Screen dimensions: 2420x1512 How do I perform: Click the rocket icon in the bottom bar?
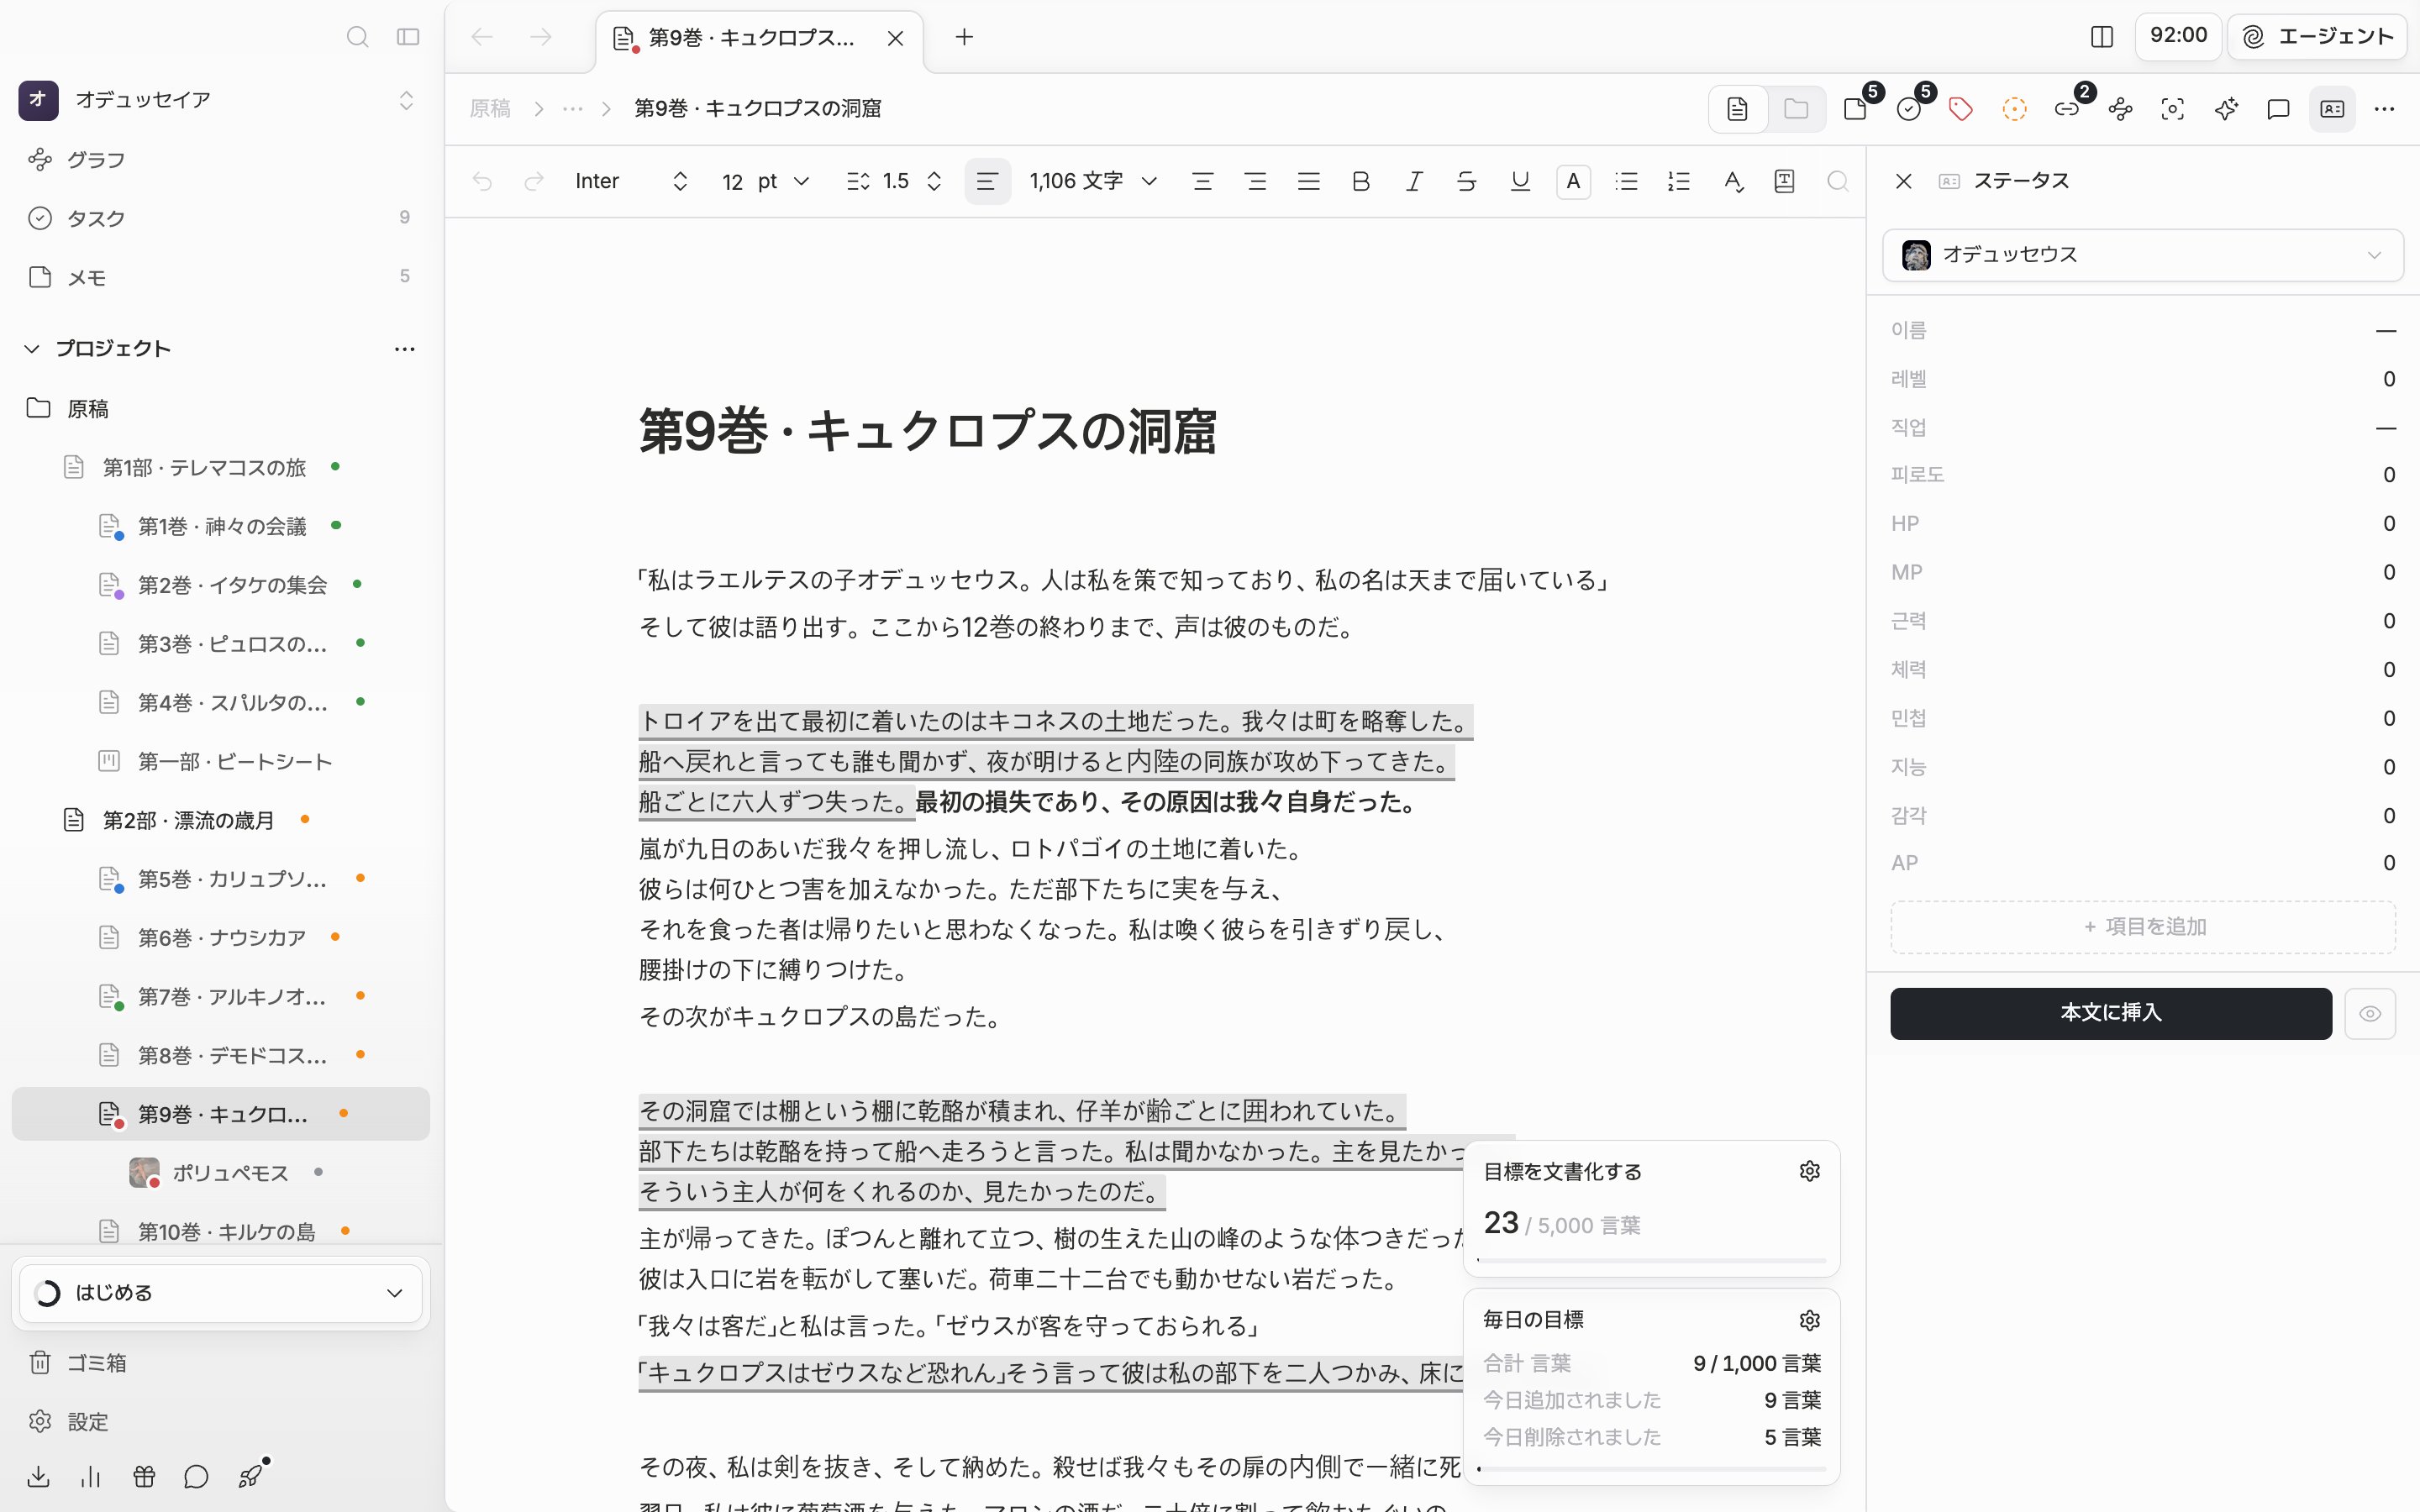[250, 1476]
